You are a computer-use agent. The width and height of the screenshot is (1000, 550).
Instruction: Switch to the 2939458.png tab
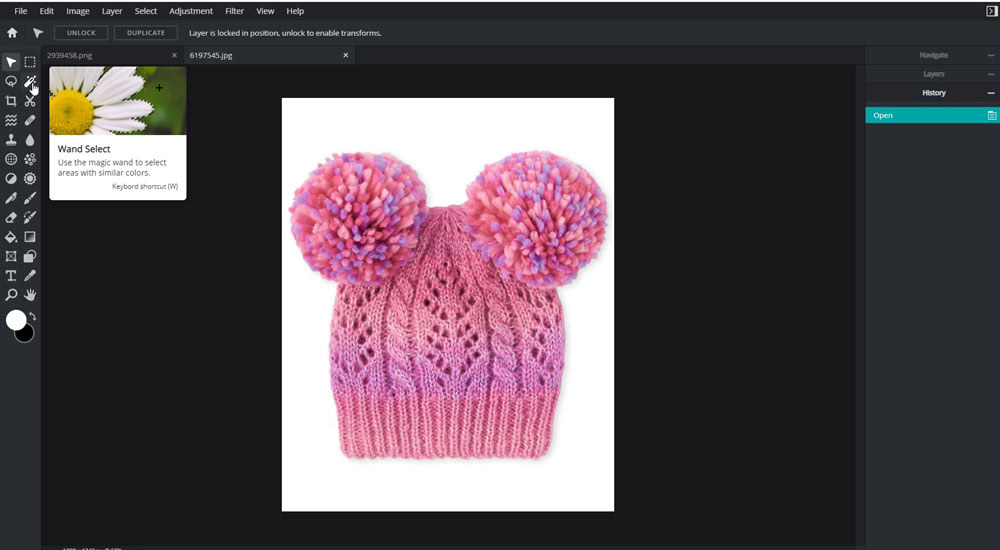point(70,56)
